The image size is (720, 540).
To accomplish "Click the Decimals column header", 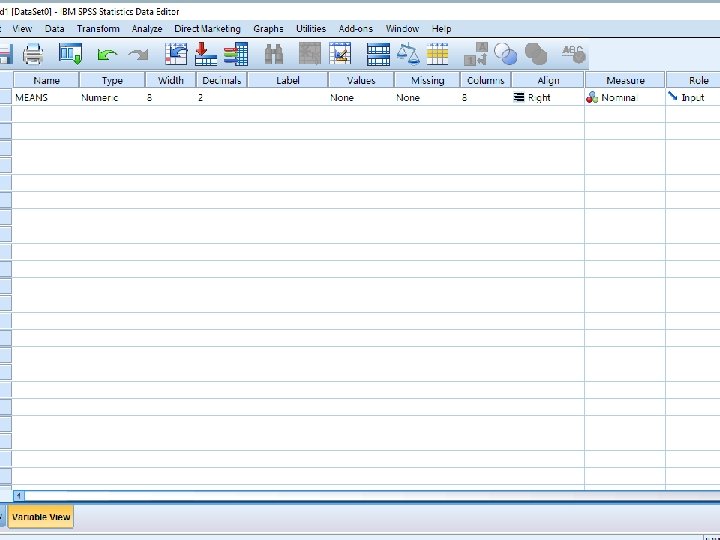I will tap(222, 80).
